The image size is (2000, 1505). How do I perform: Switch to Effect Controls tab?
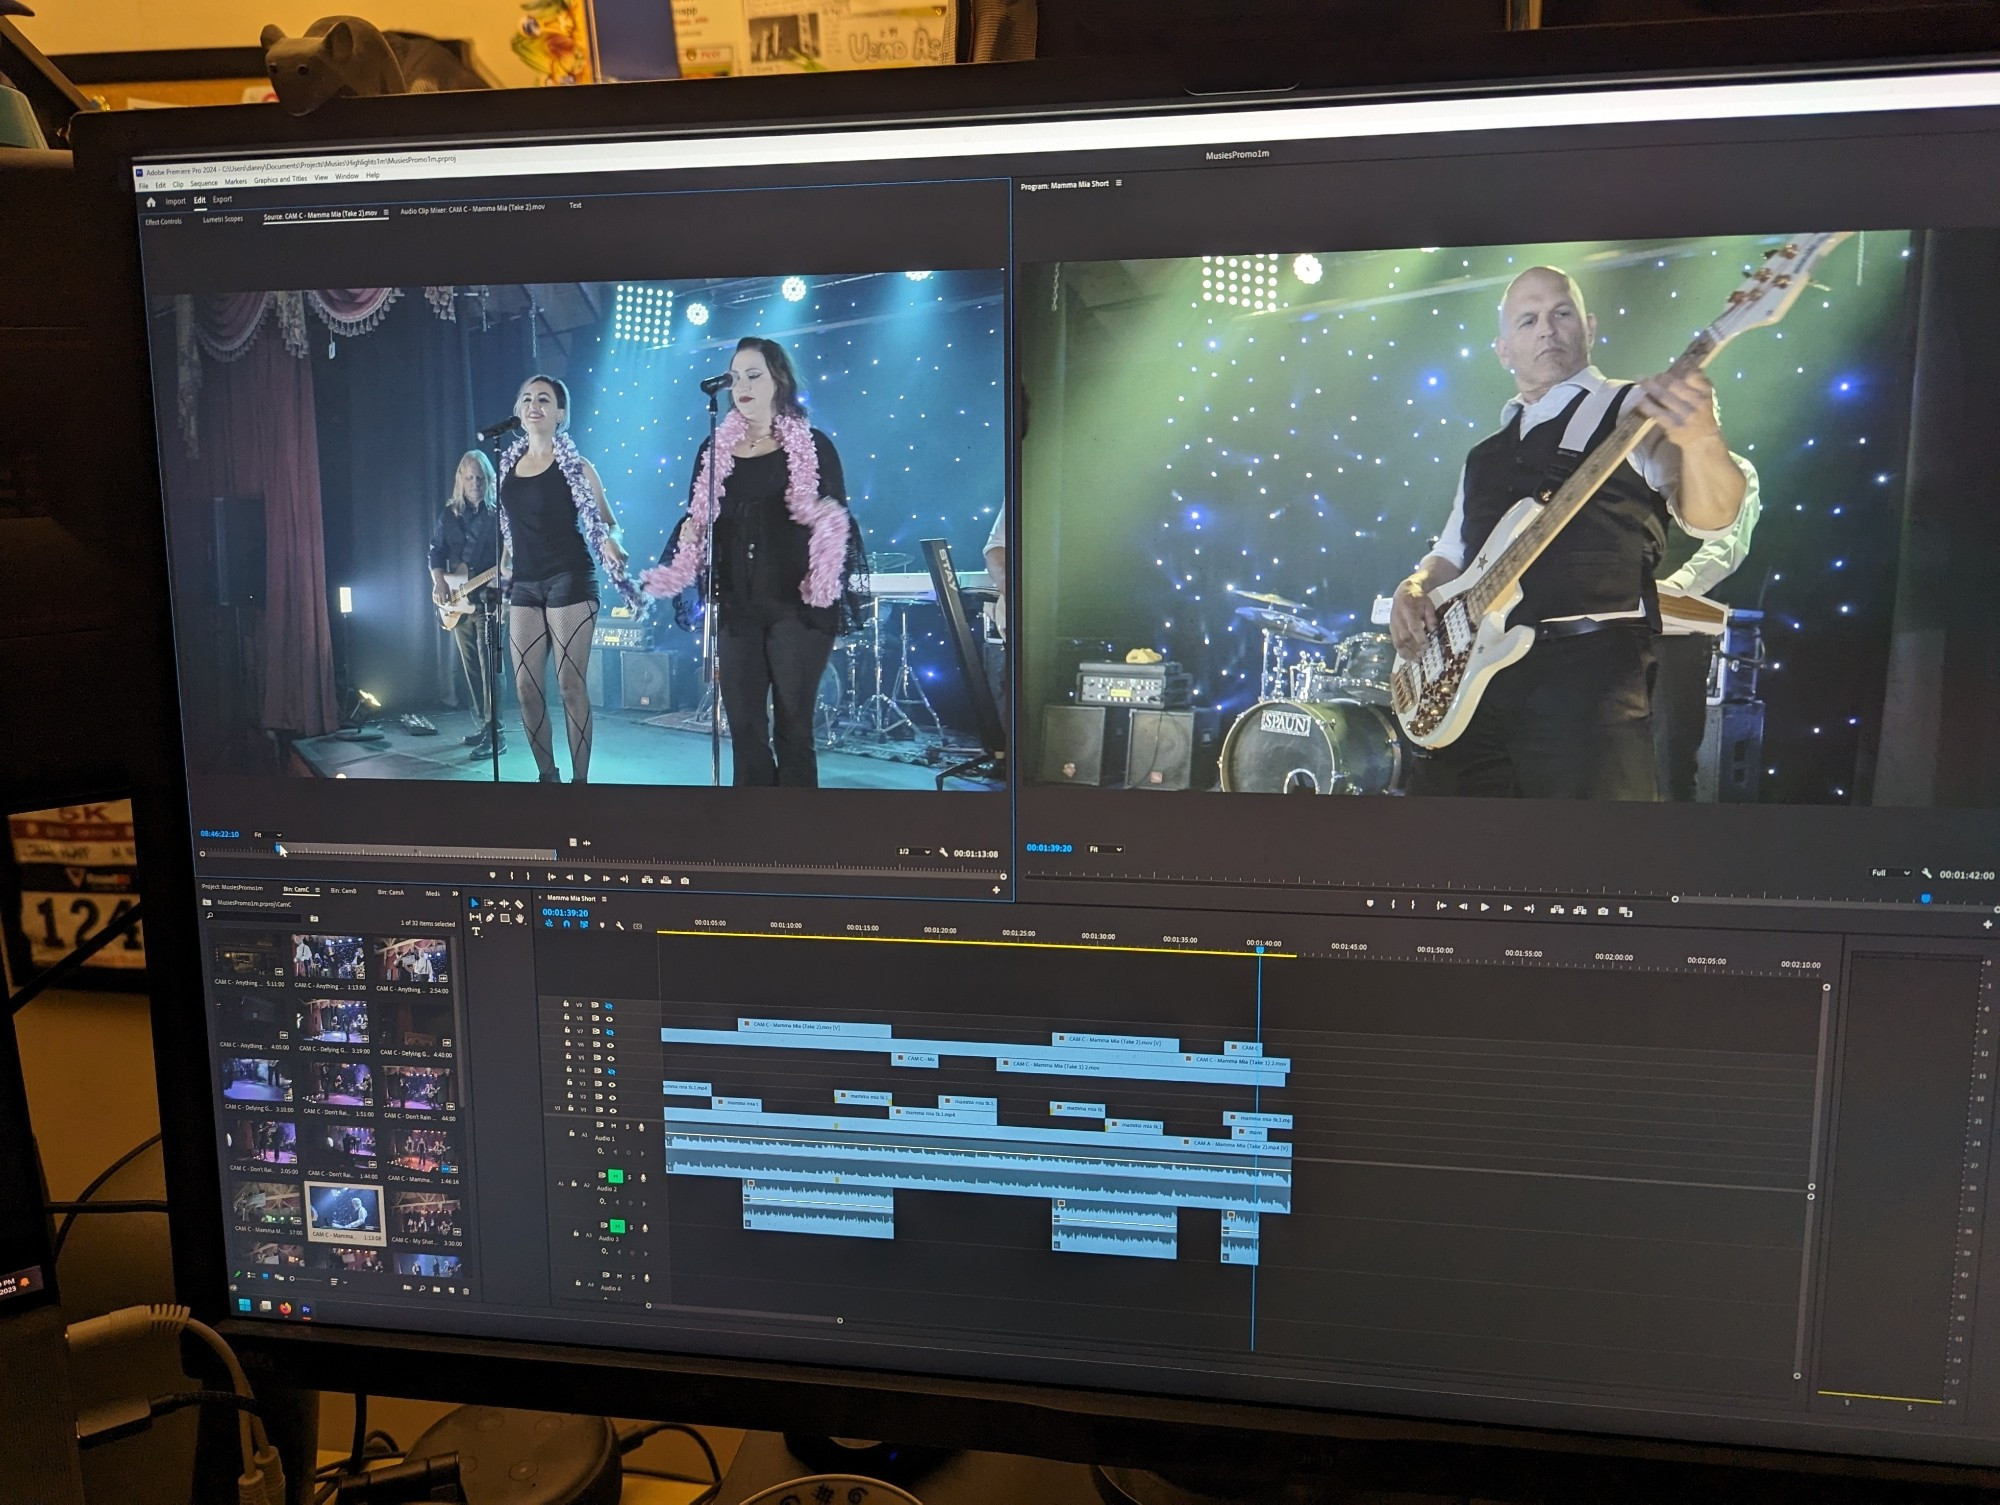[164, 222]
